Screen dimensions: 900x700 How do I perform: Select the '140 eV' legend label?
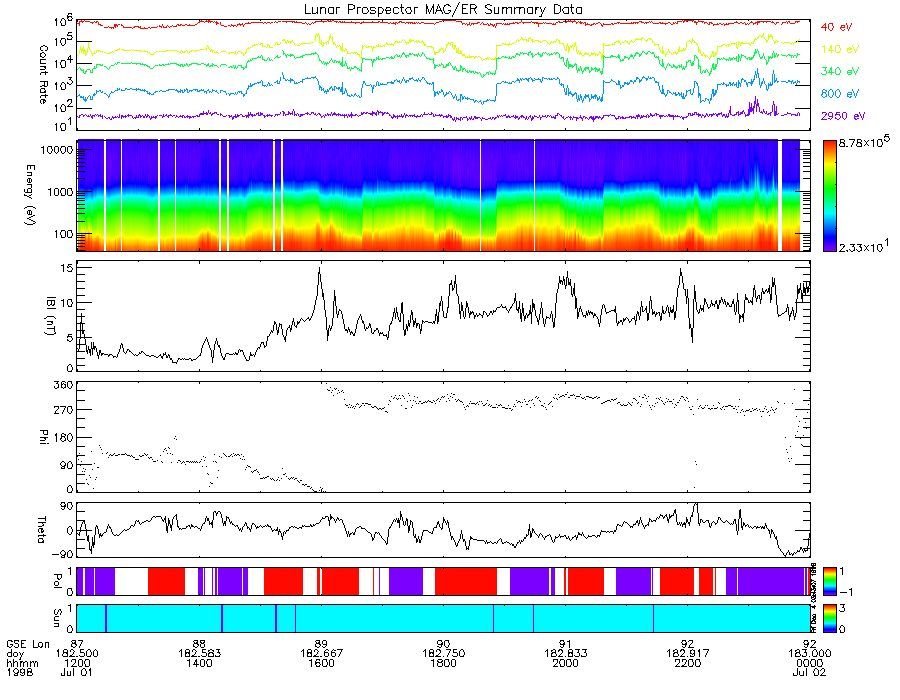[x=840, y=49]
